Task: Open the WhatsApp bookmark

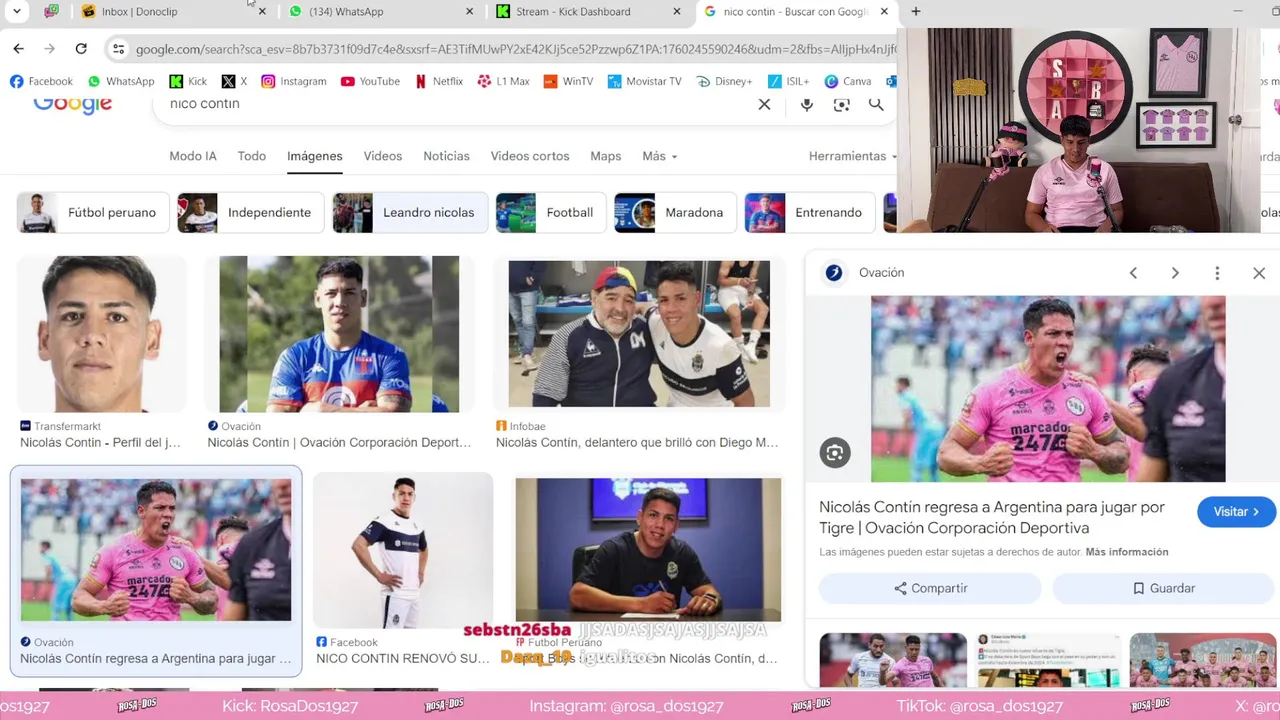Action: [x=121, y=81]
